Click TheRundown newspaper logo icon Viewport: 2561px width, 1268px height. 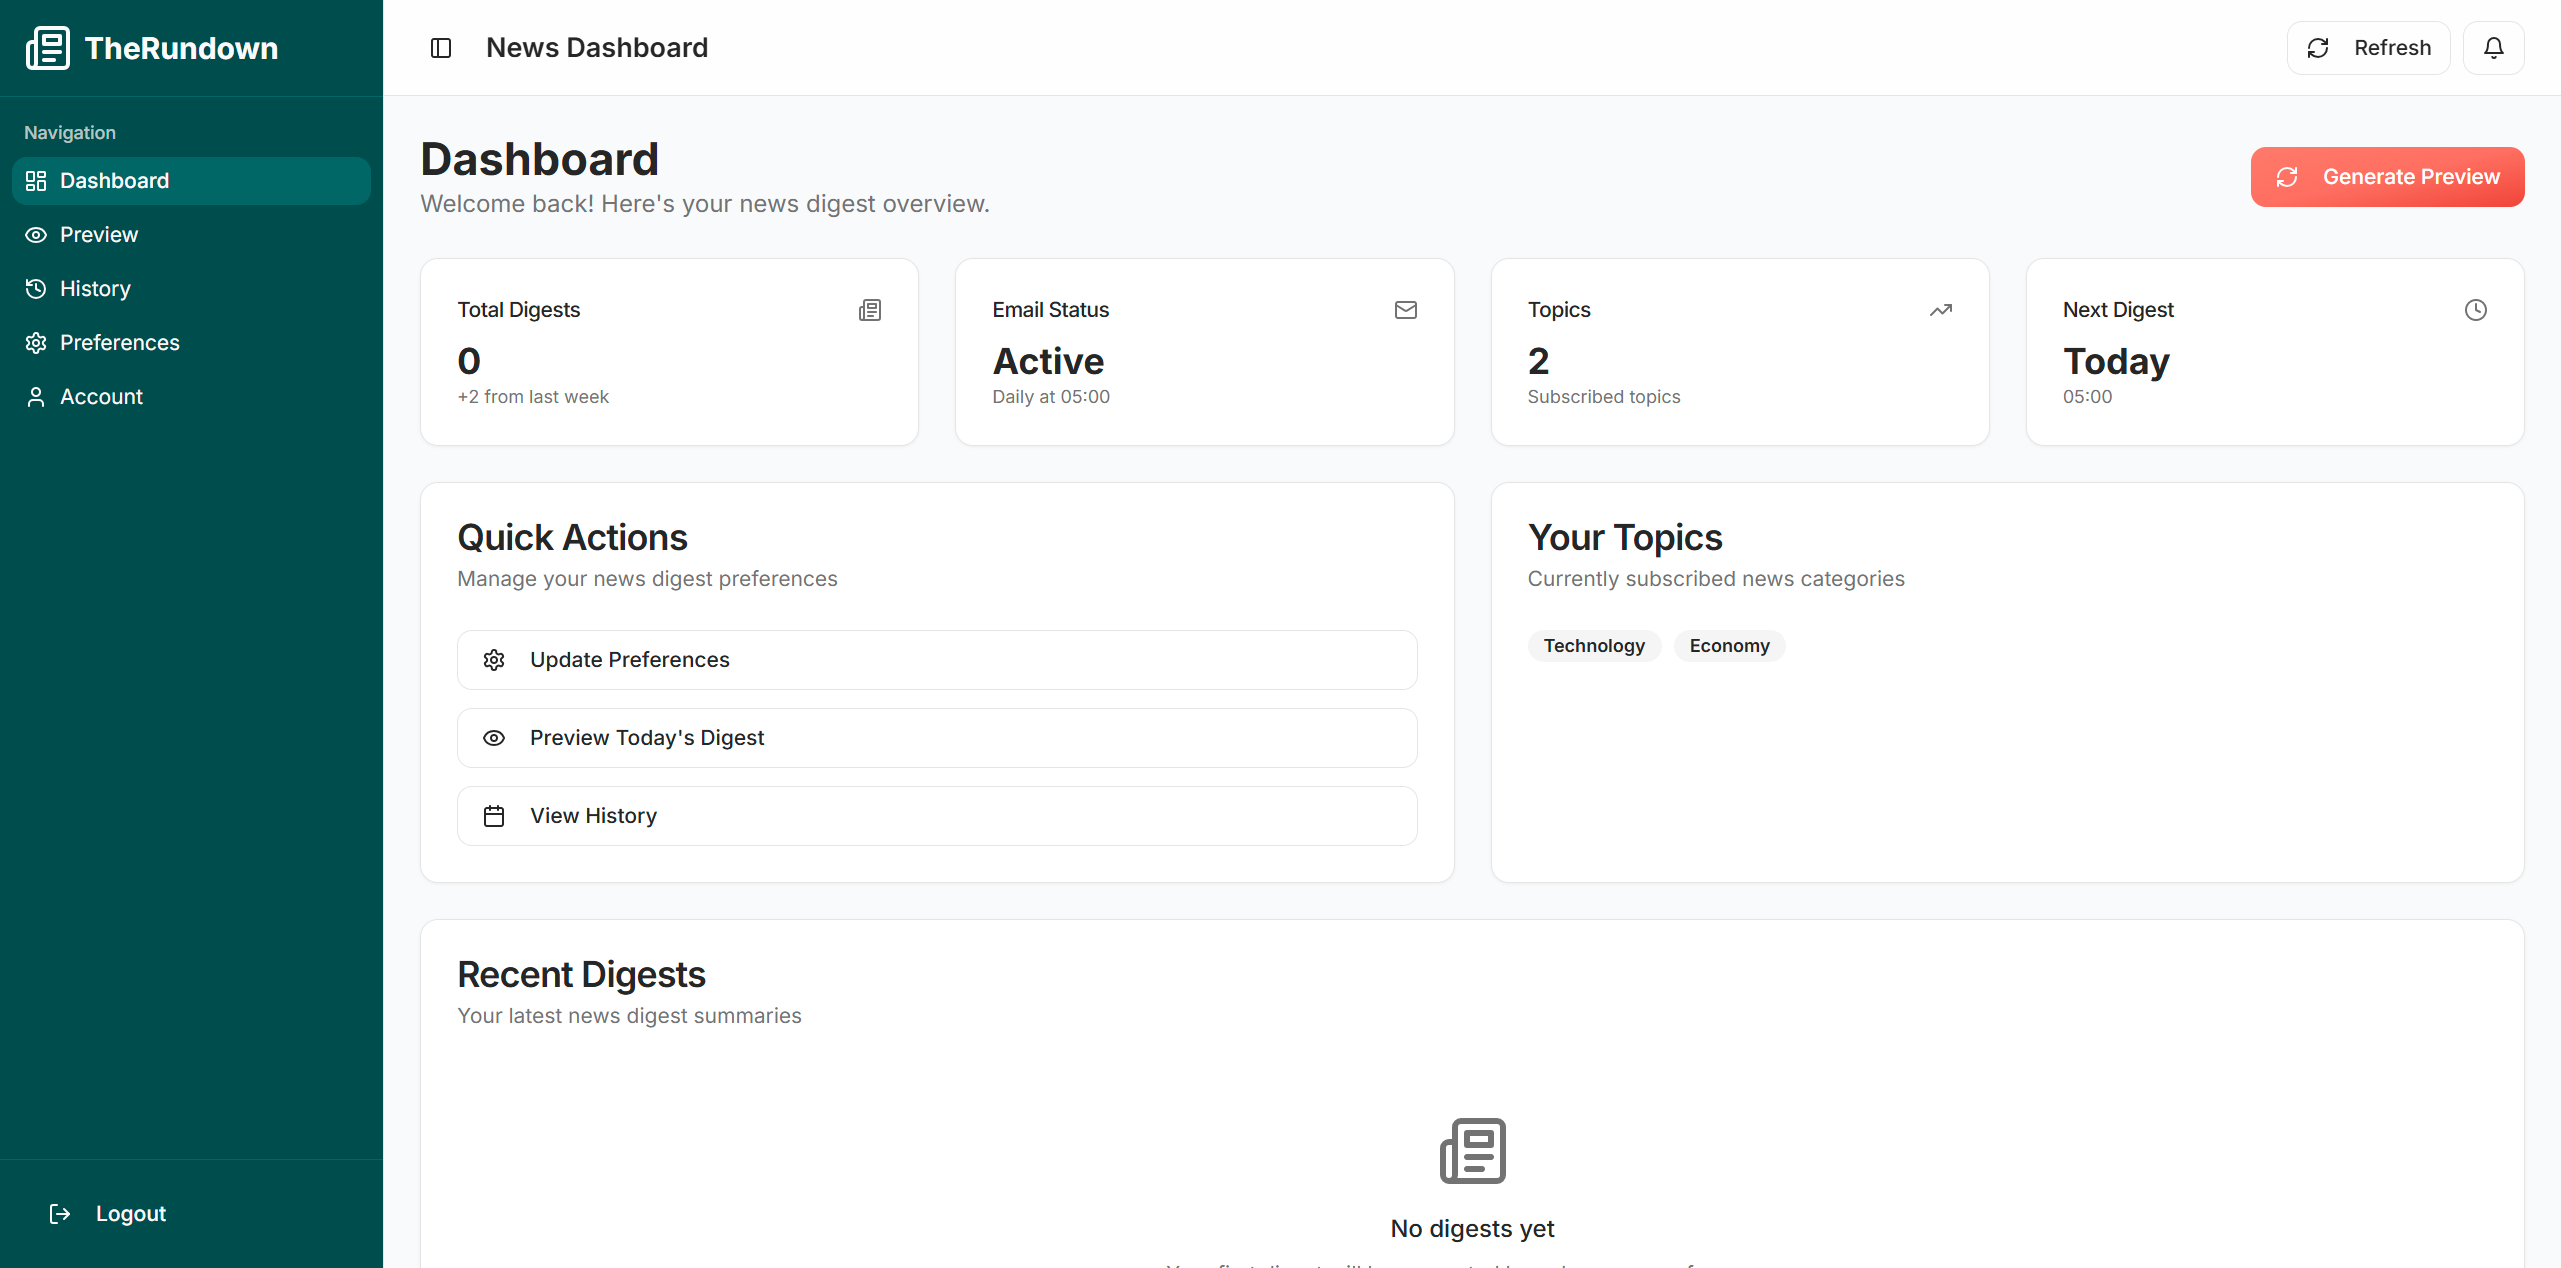[x=48, y=48]
